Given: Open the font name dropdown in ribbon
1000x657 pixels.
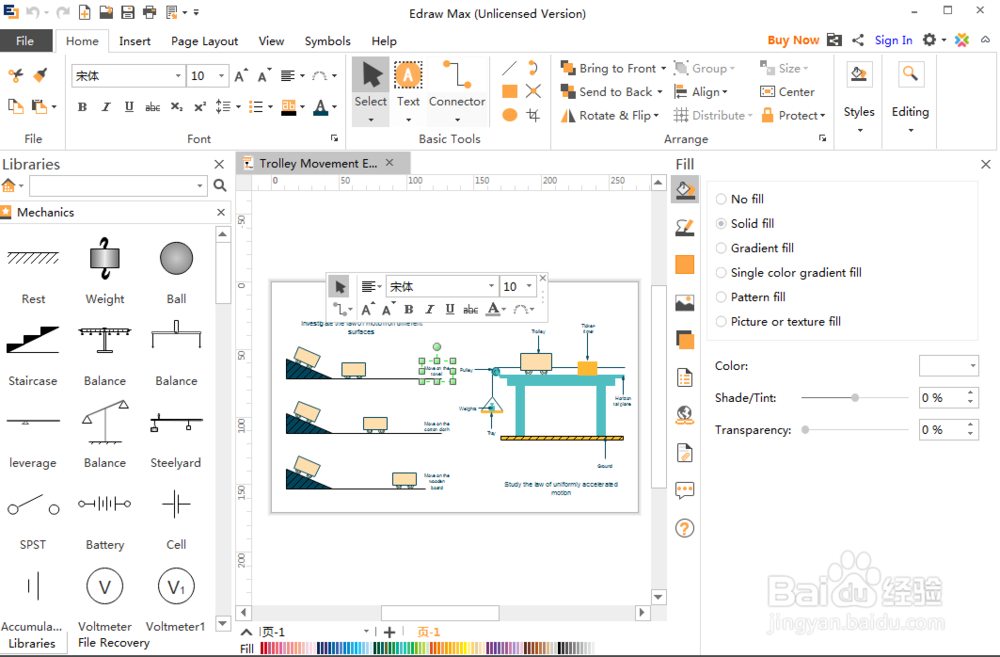Looking at the screenshot, I should [x=178, y=76].
